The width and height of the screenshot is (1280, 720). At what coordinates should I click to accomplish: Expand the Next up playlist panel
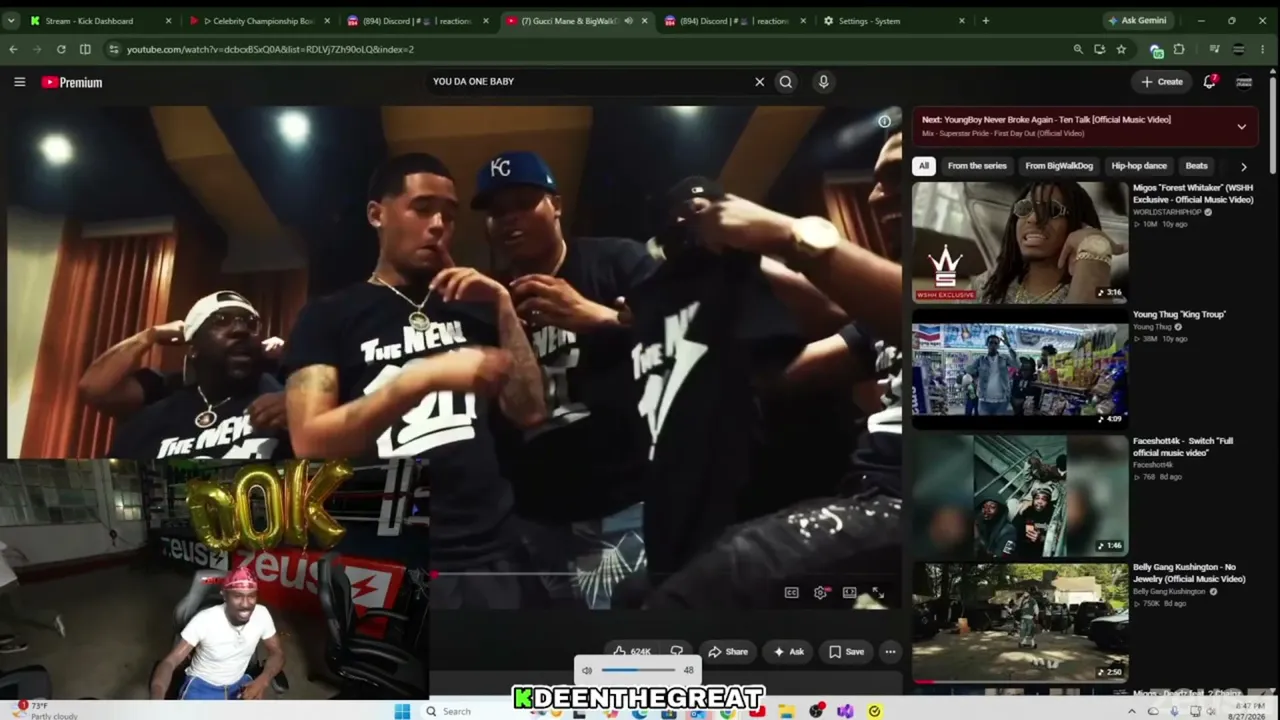1241,127
